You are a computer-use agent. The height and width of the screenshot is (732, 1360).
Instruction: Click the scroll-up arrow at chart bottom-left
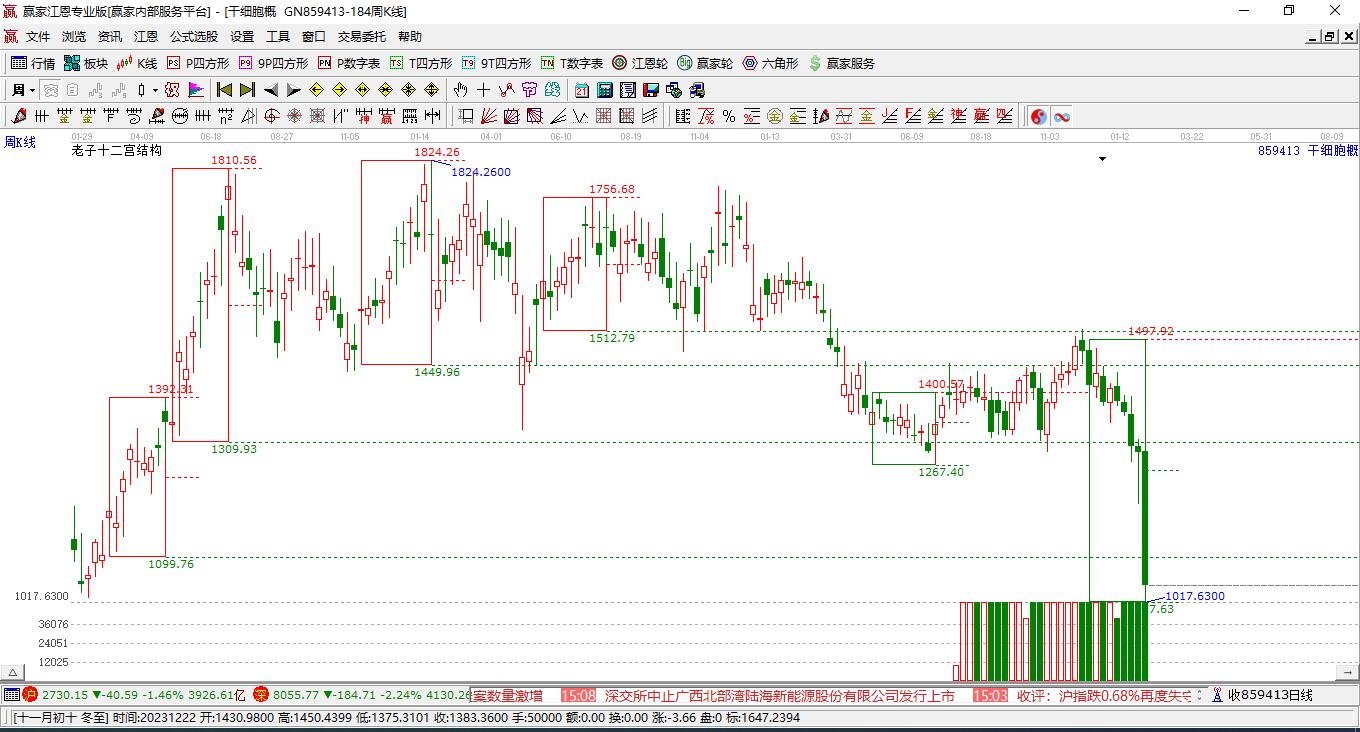click(13, 673)
